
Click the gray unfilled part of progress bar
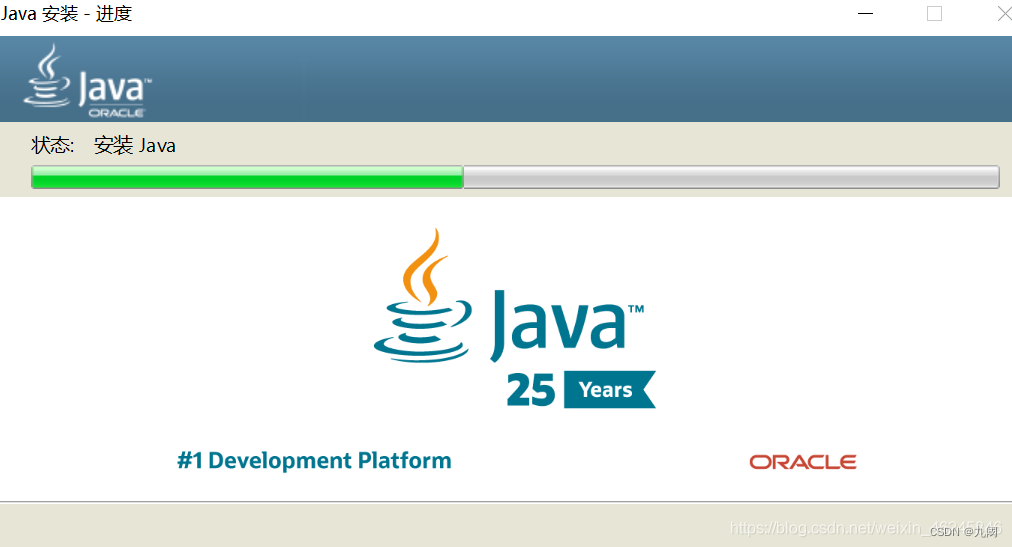[x=731, y=177]
